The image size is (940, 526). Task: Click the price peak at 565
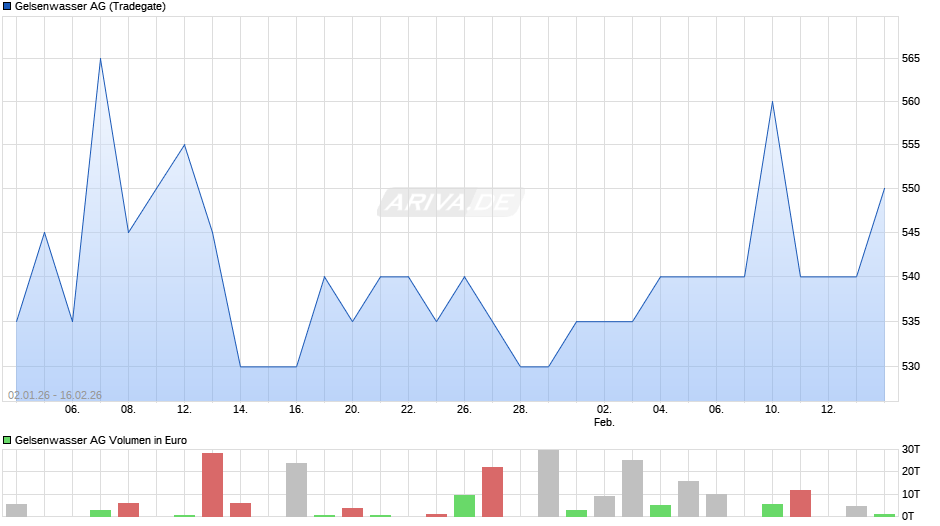click(100, 59)
